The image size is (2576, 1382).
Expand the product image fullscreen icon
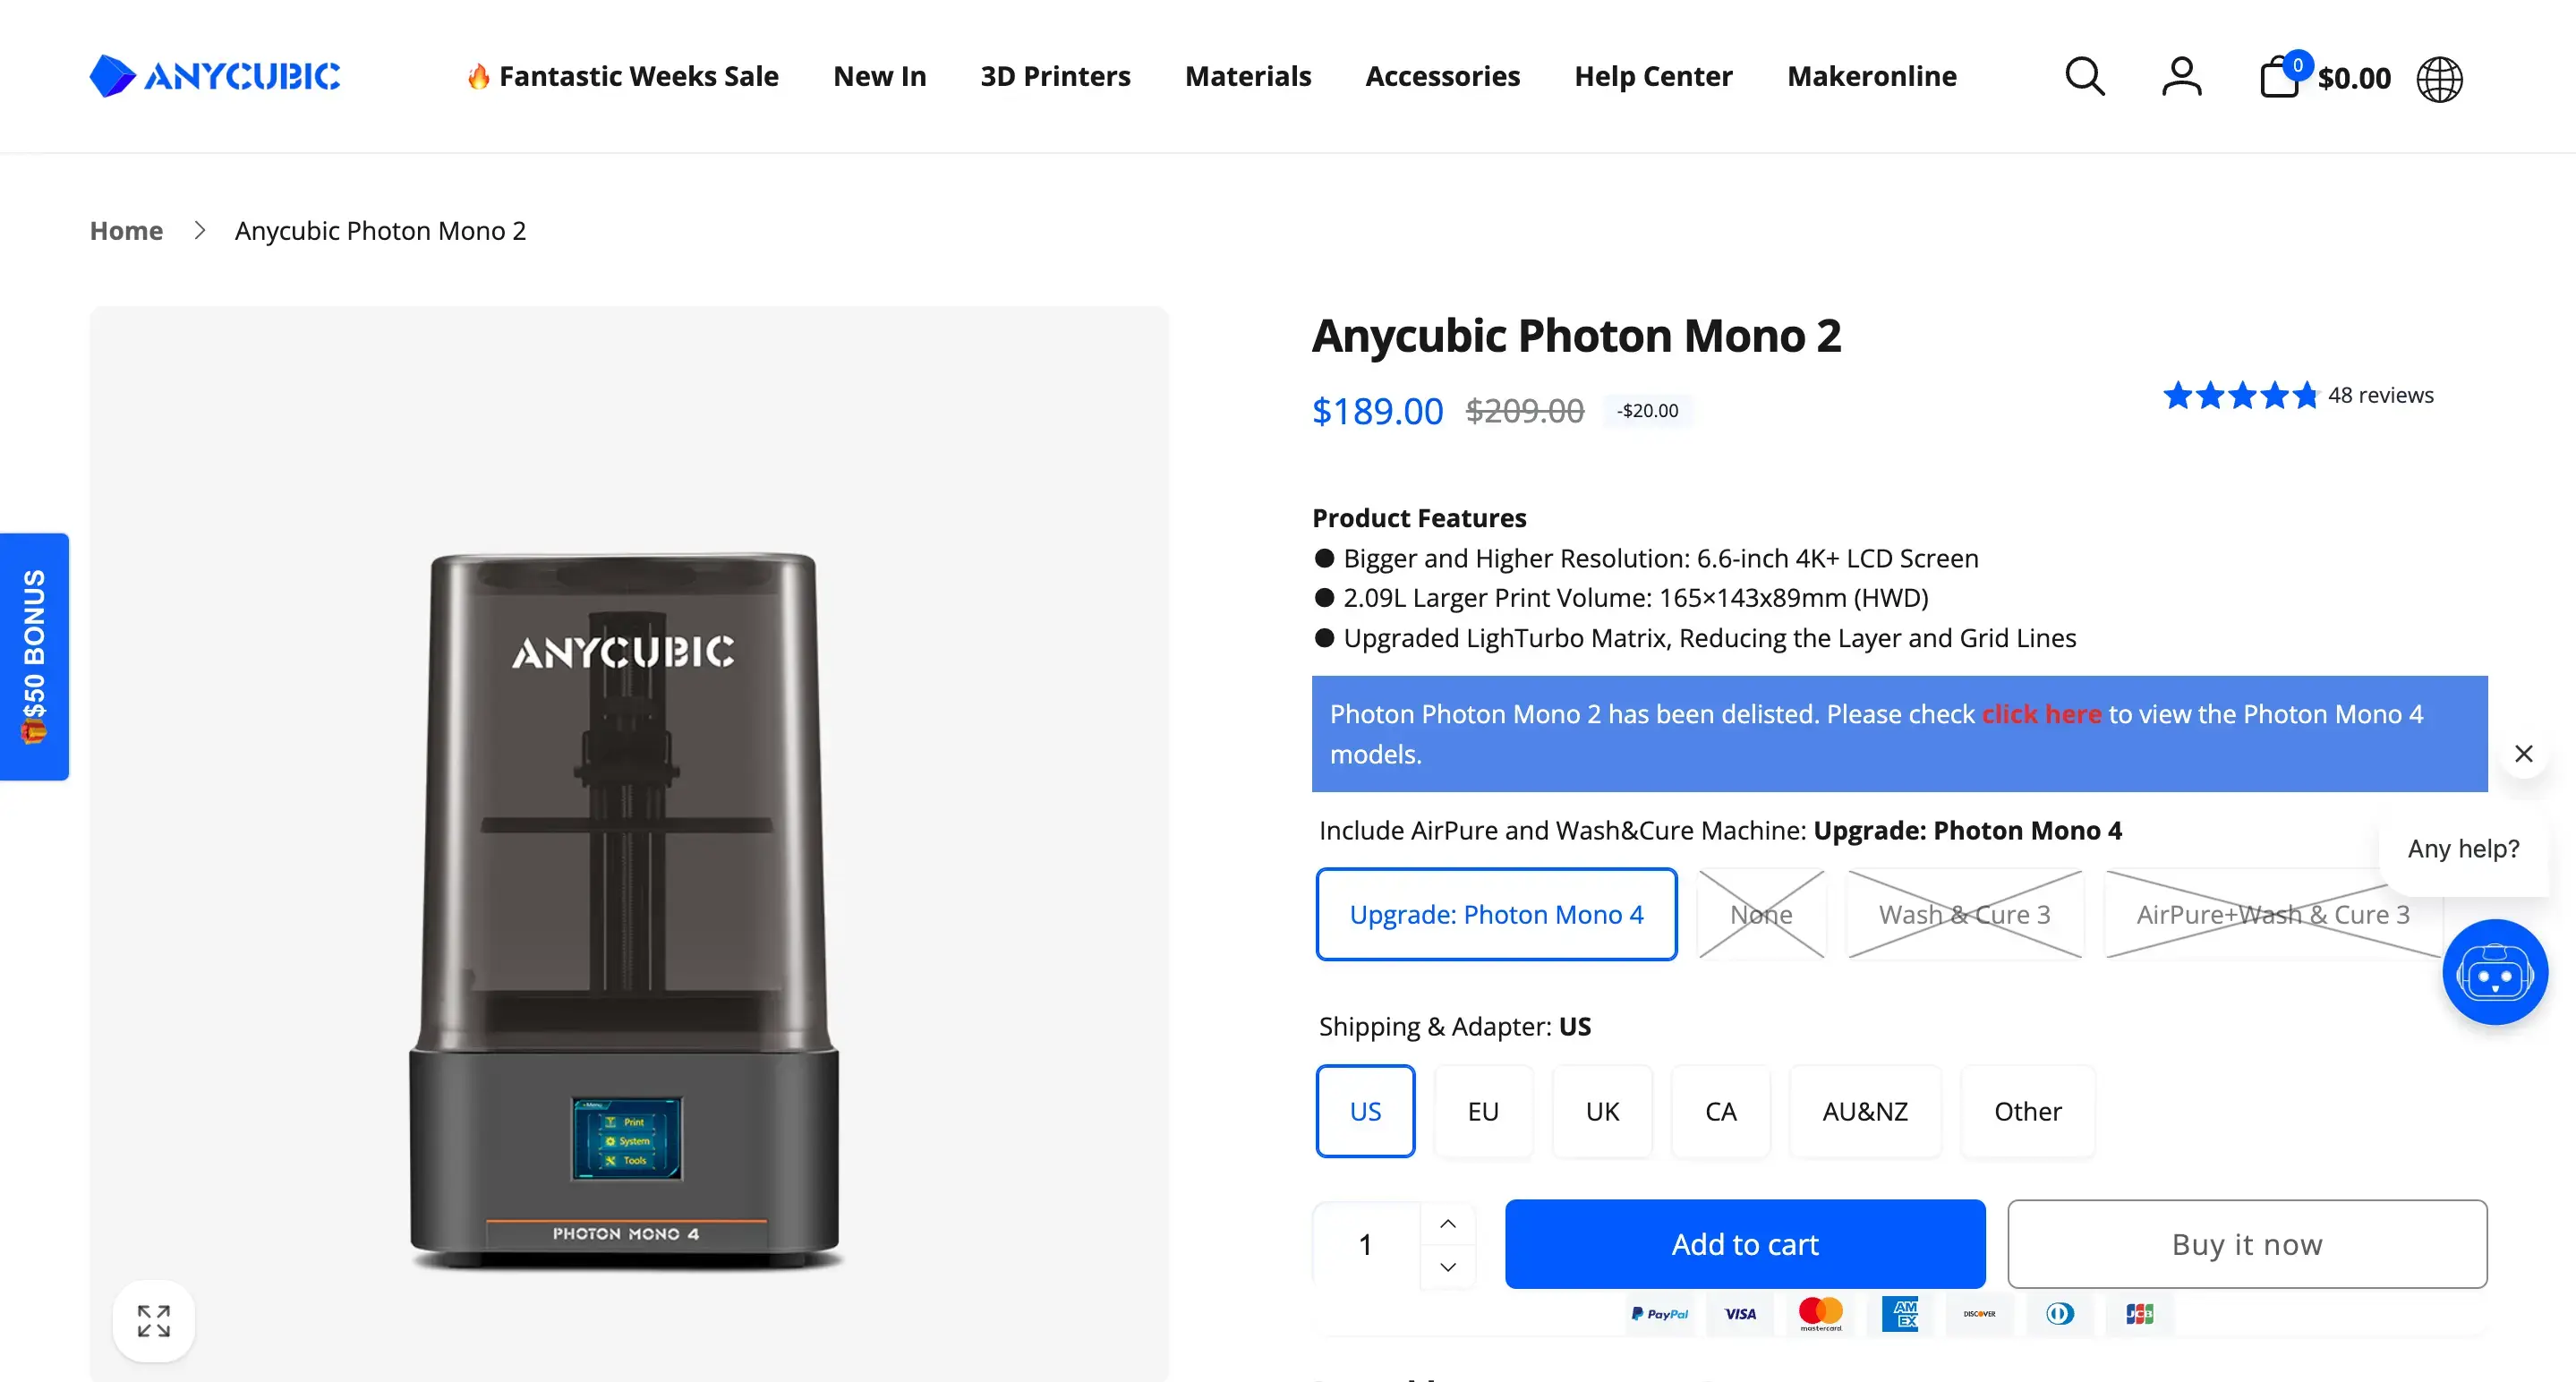153,1320
